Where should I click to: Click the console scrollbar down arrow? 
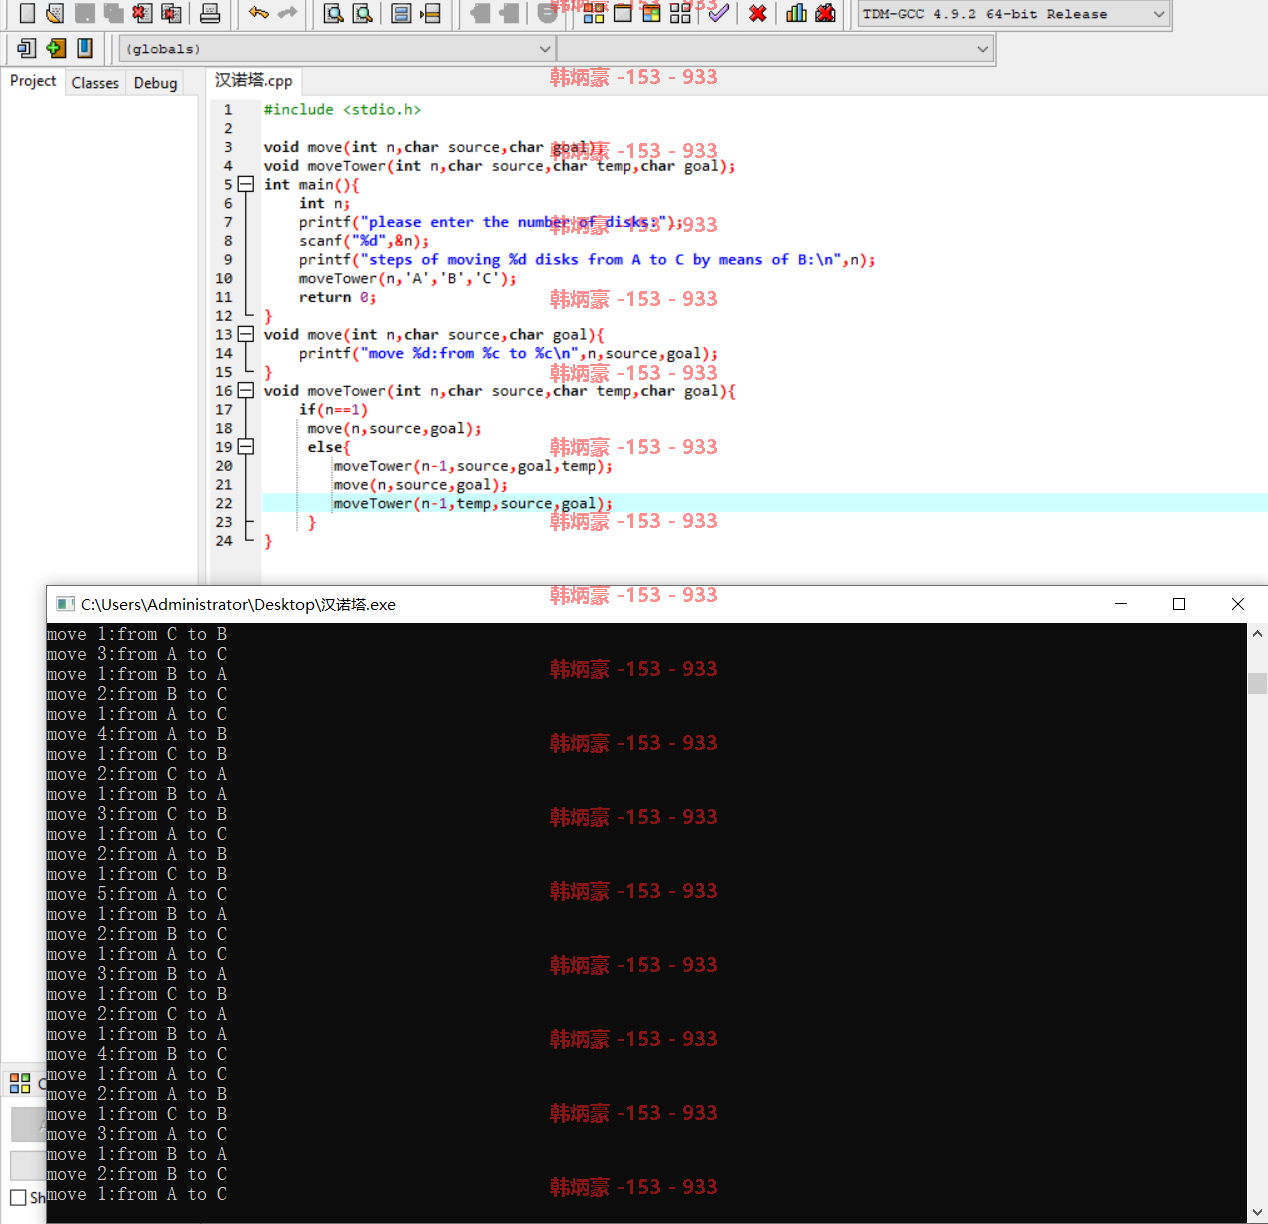click(x=1258, y=1213)
